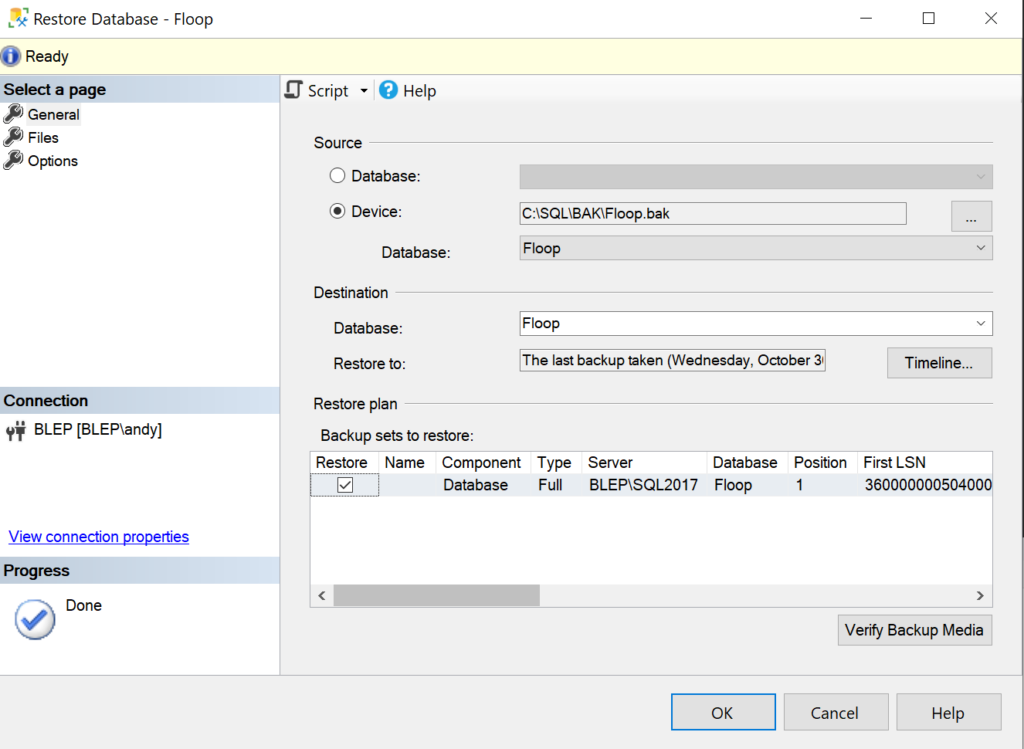Cancel the restore dialog
Viewport: 1024px width, 749px height.
(835, 712)
